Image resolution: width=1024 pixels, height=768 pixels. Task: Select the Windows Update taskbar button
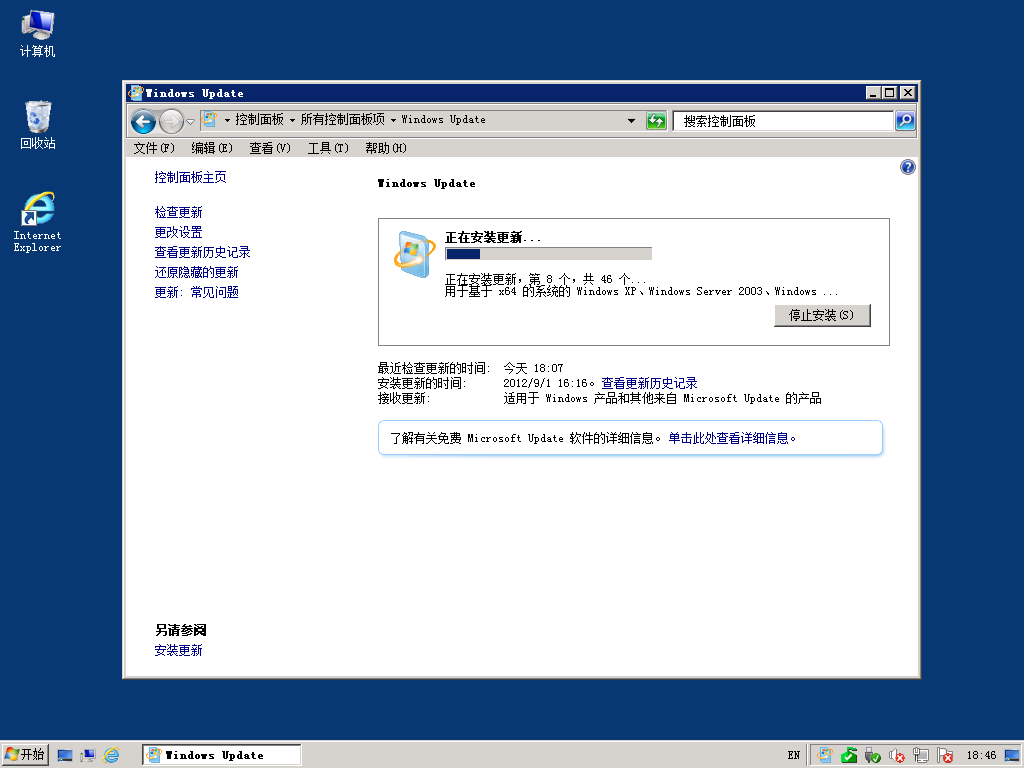pos(221,755)
